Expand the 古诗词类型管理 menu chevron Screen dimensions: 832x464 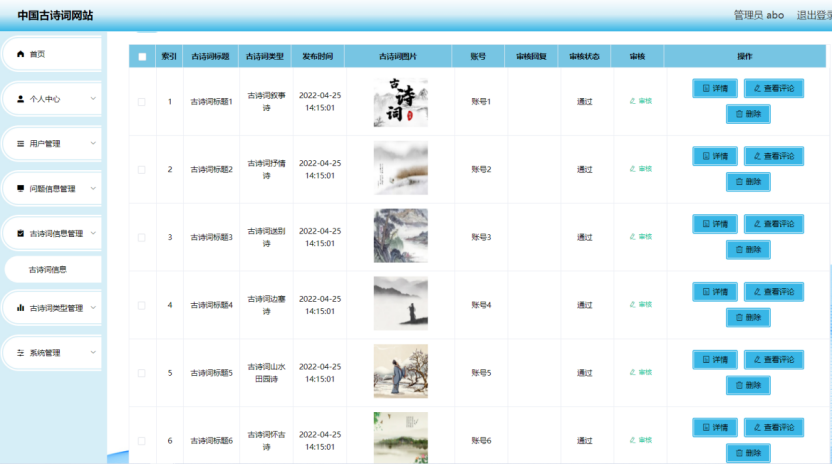[93, 308]
